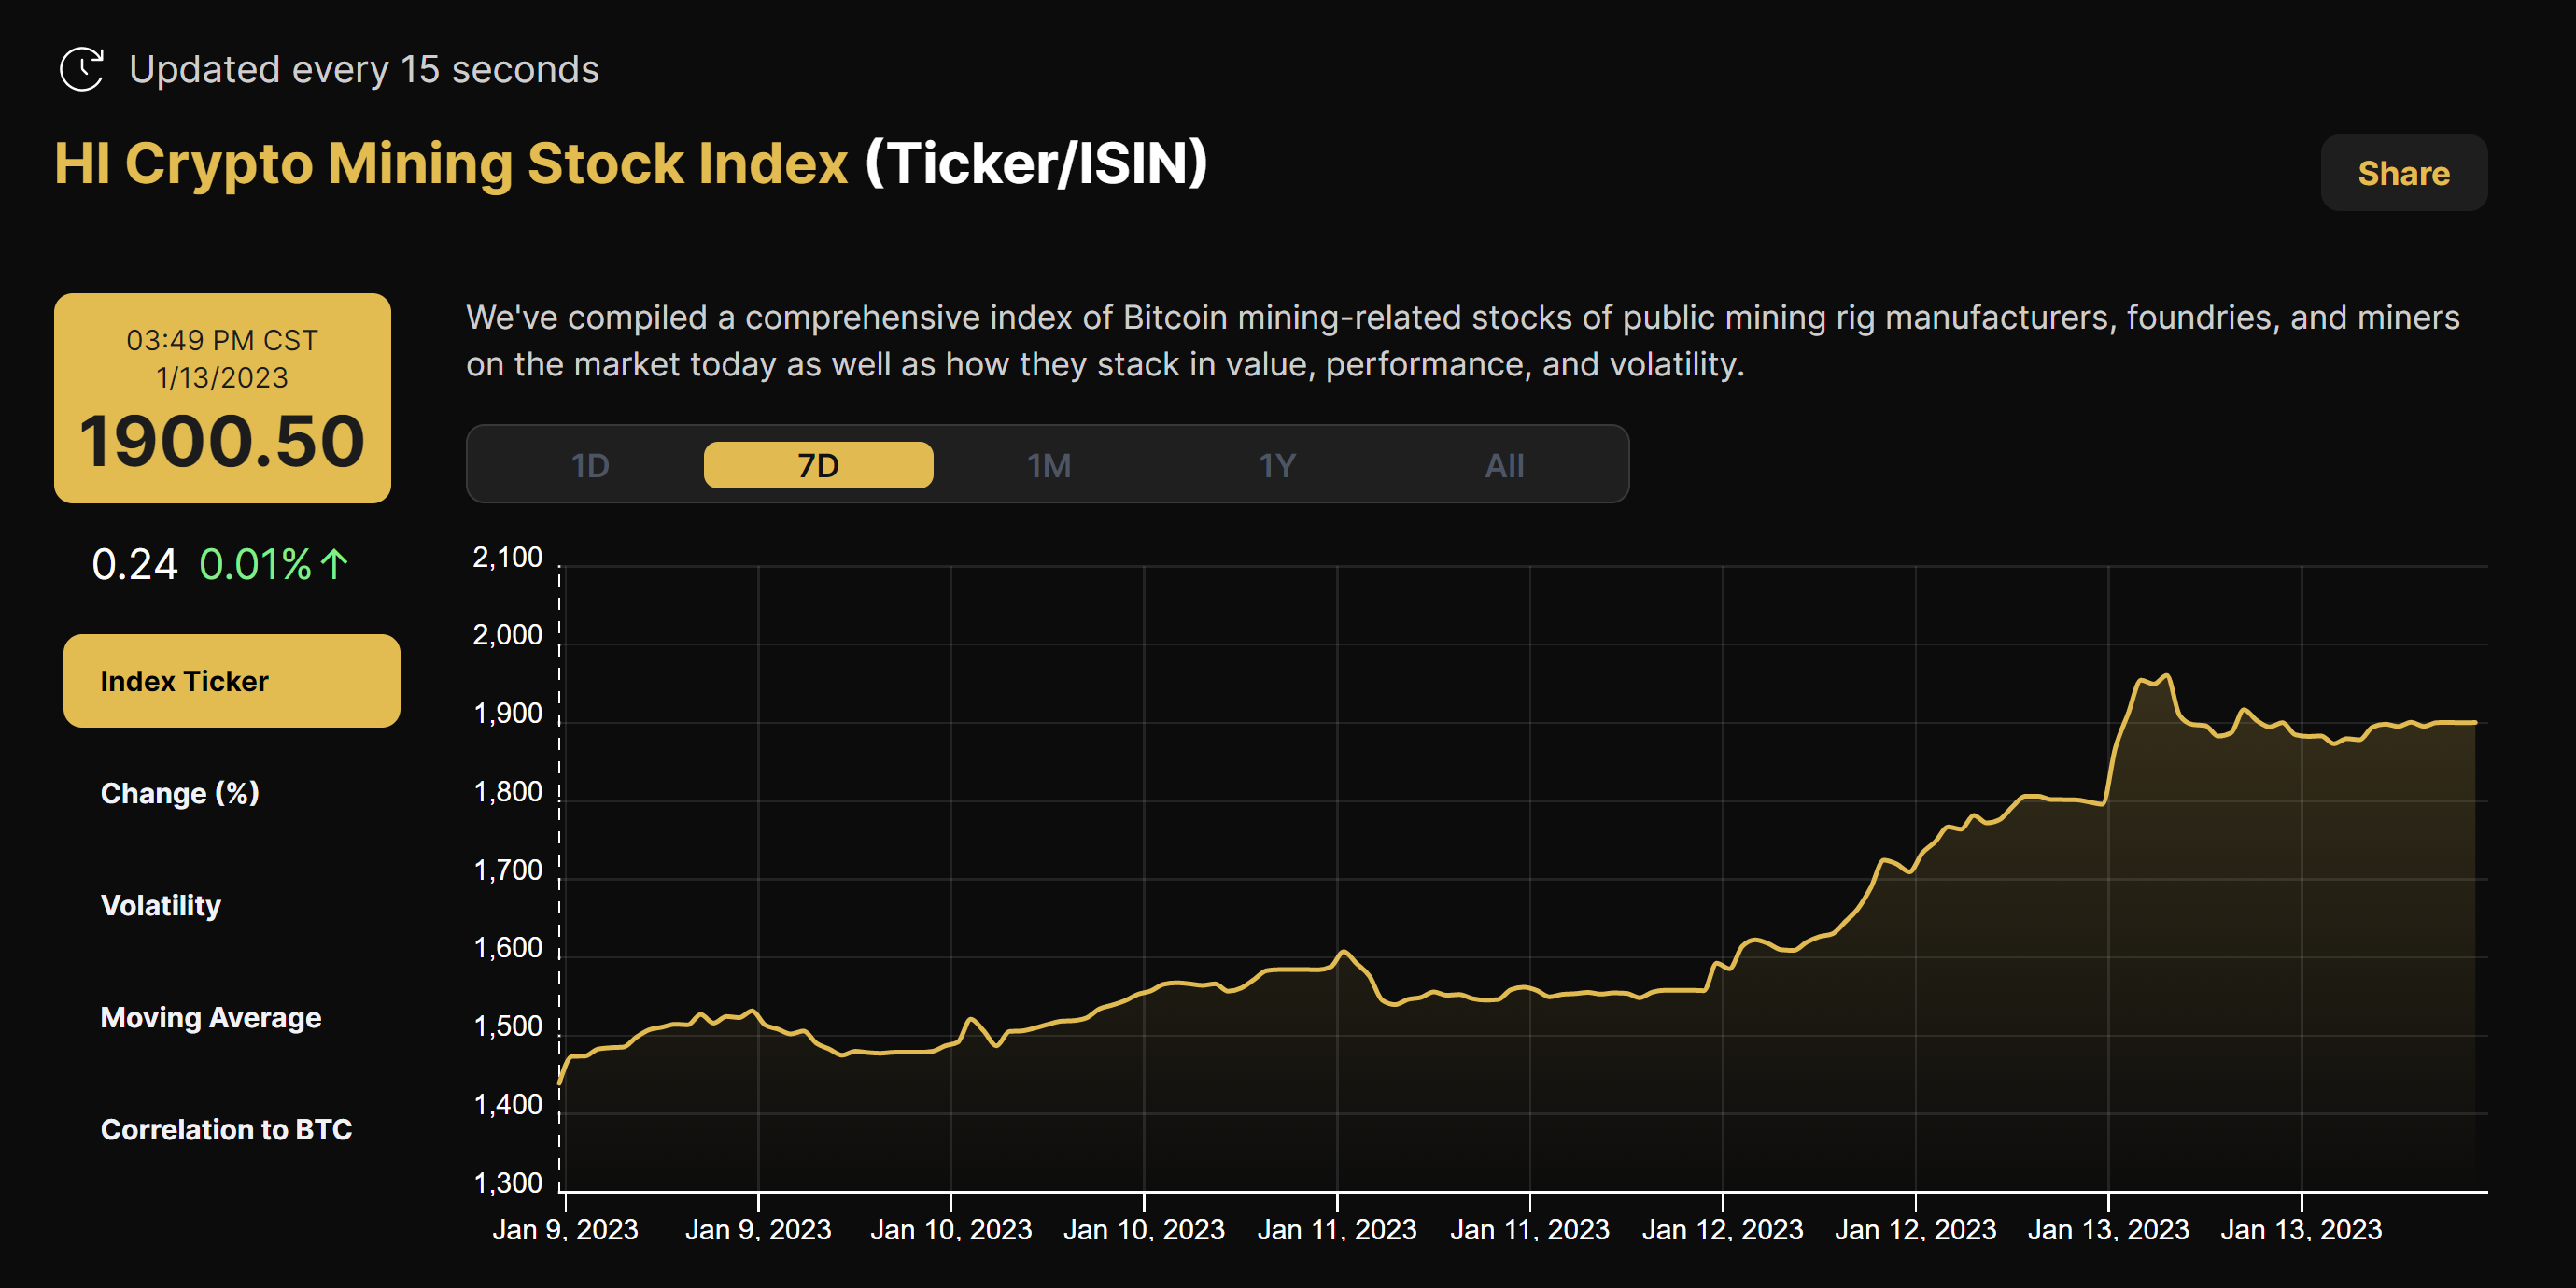Select the Correlation to BTC metric

(226, 1129)
